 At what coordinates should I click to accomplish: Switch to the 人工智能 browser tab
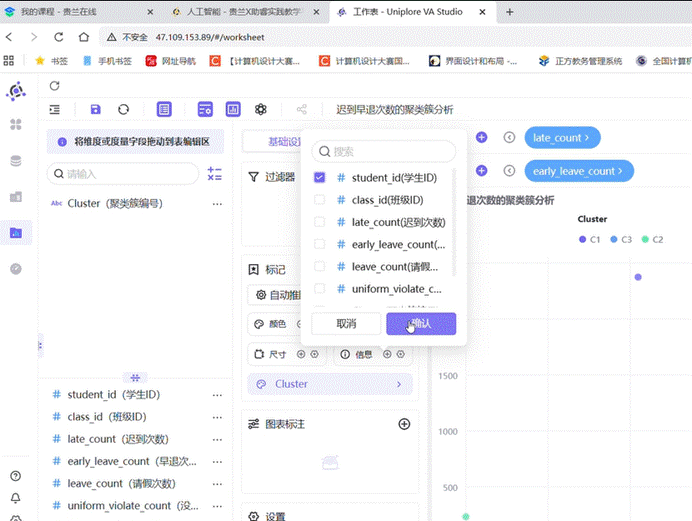point(245,12)
